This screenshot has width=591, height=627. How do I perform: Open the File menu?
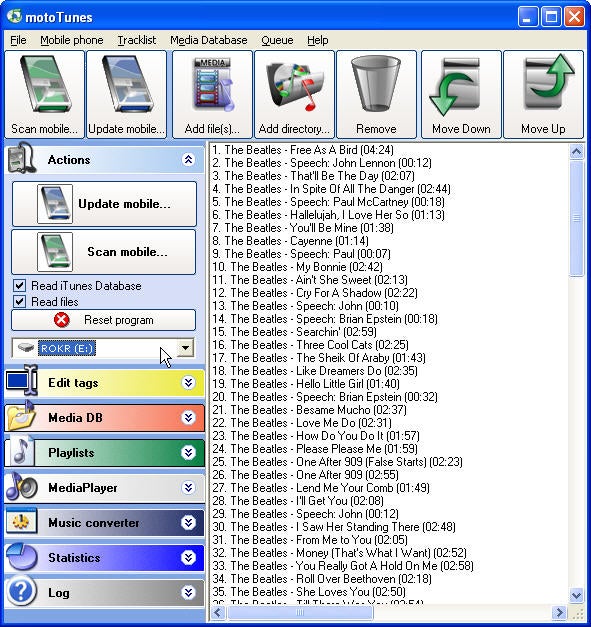18,40
